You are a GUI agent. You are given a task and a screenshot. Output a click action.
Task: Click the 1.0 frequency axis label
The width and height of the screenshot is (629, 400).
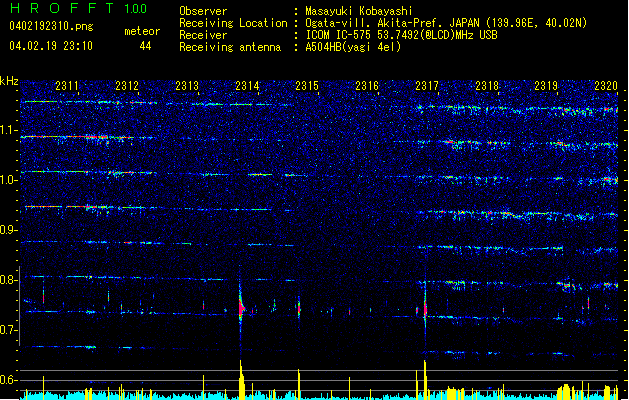[x=9, y=180]
